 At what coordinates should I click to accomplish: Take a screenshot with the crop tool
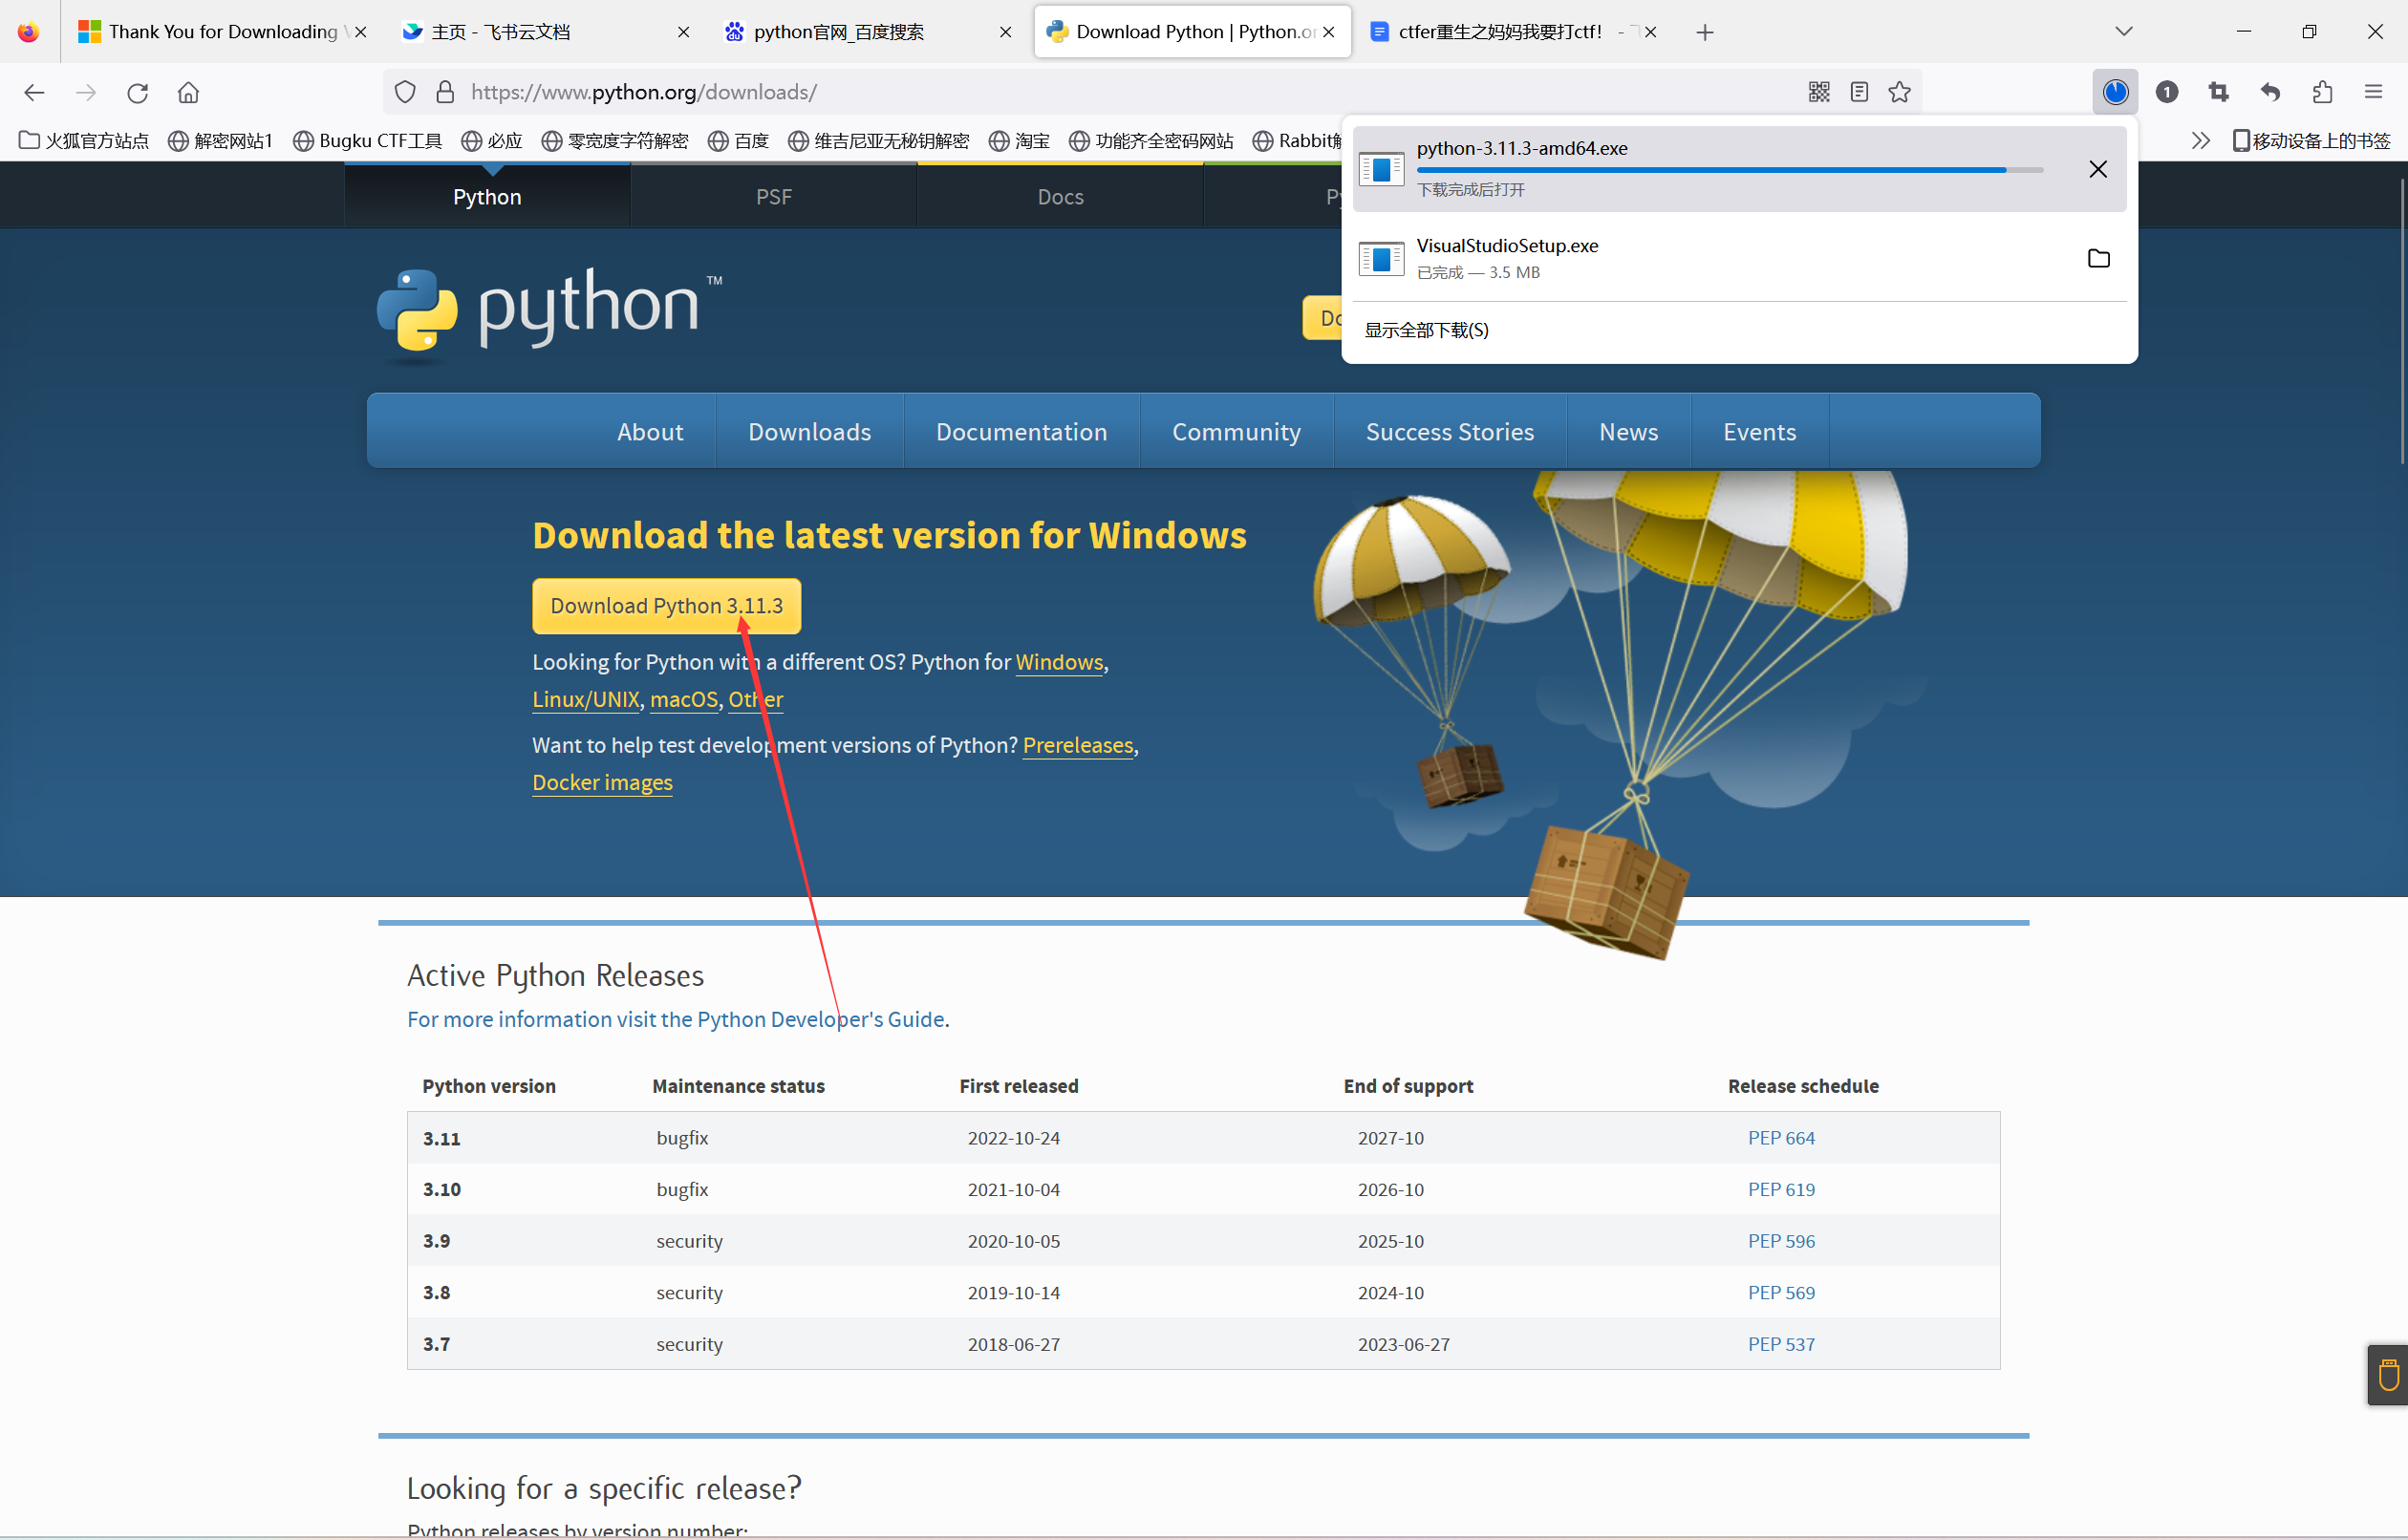click(x=2219, y=92)
